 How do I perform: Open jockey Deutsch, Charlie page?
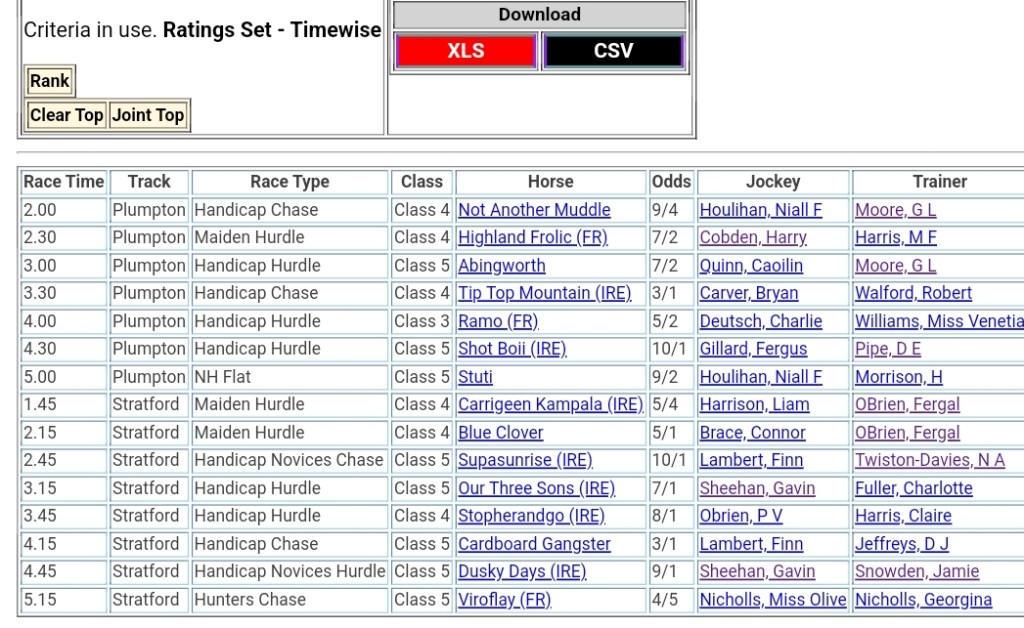pyautogui.click(x=761, y=322)
